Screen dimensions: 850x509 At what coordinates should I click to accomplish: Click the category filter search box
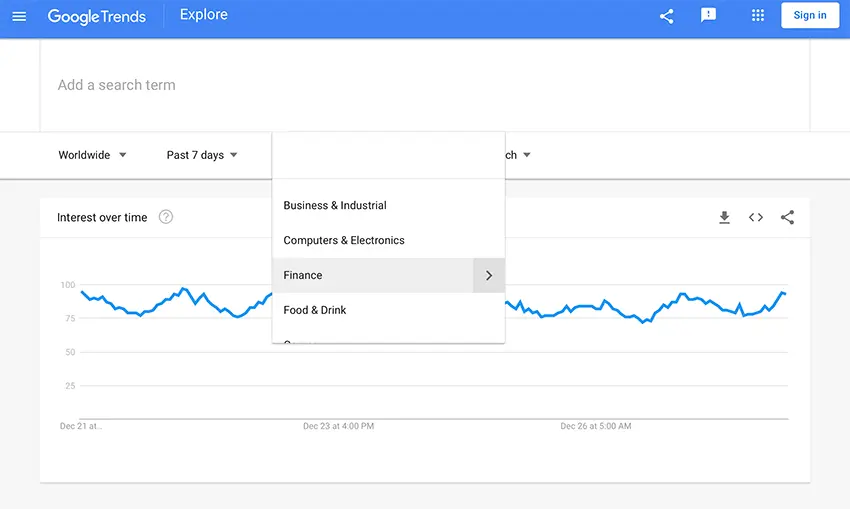click(388, 155)
